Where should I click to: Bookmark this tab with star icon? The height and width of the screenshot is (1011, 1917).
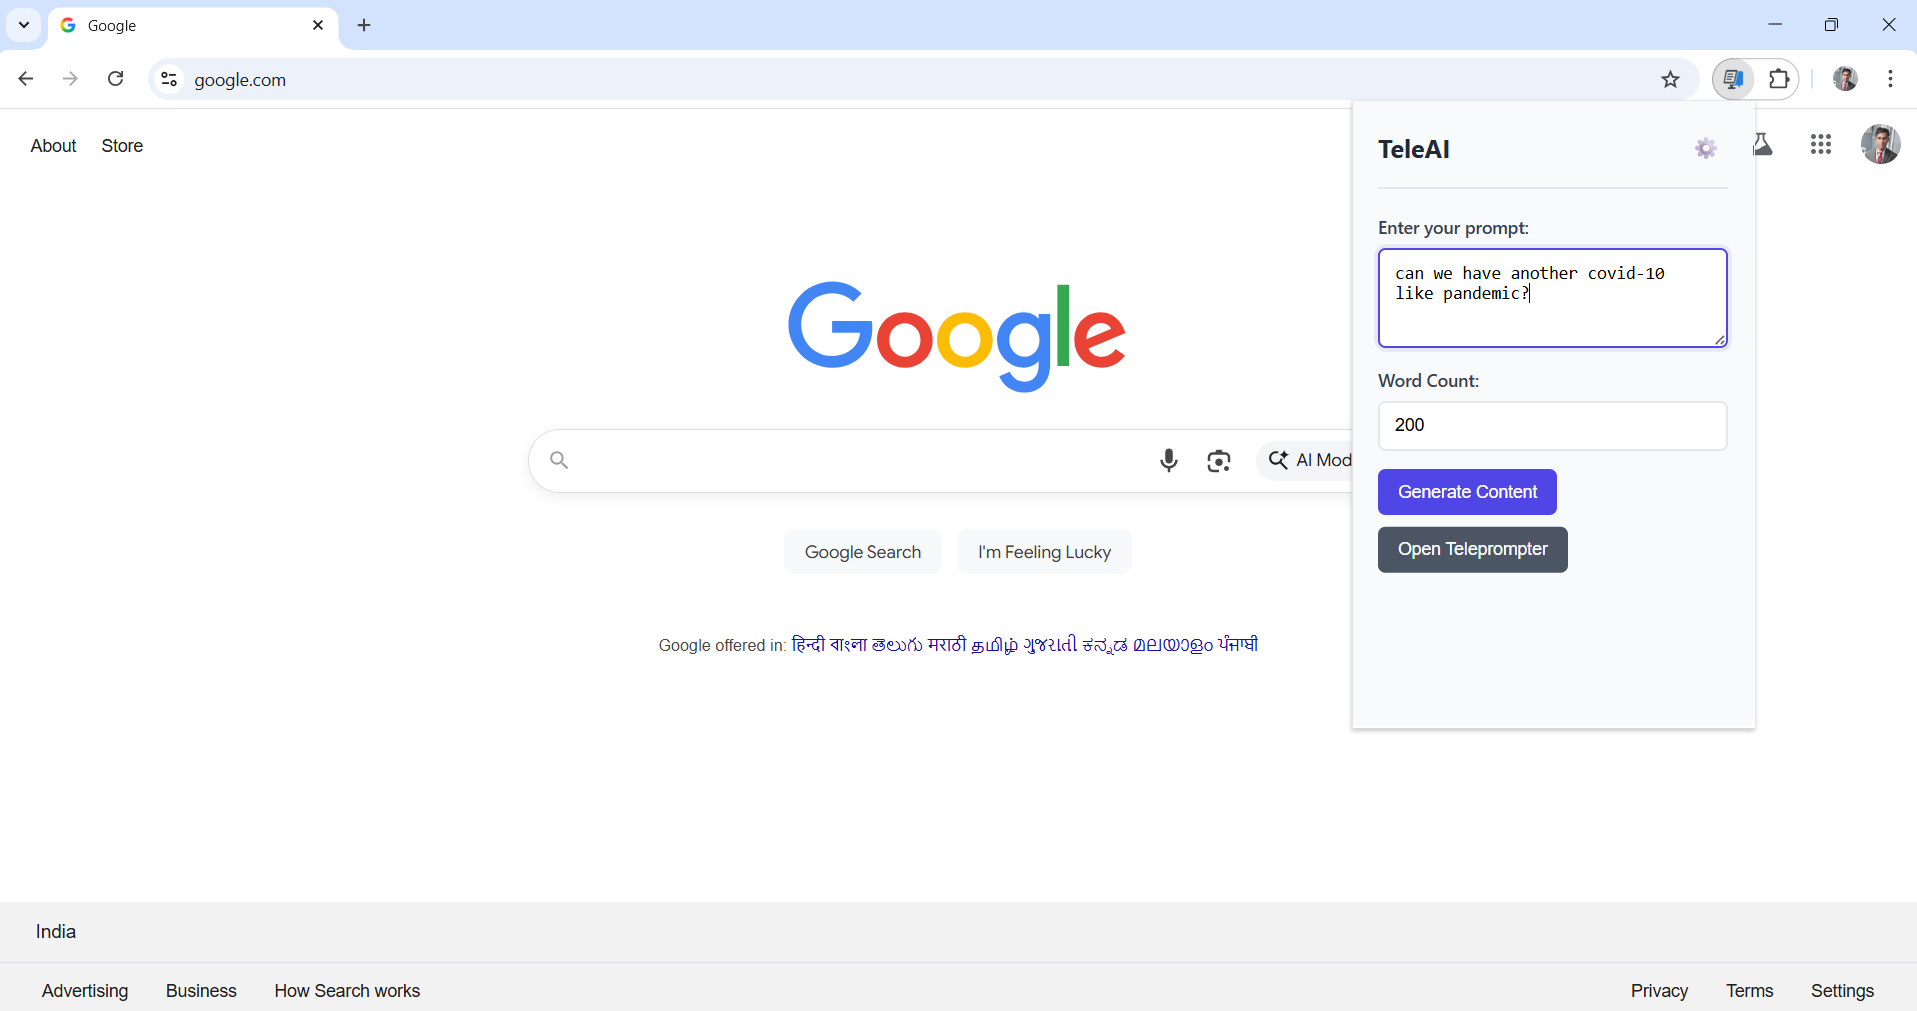(1670, 80)
